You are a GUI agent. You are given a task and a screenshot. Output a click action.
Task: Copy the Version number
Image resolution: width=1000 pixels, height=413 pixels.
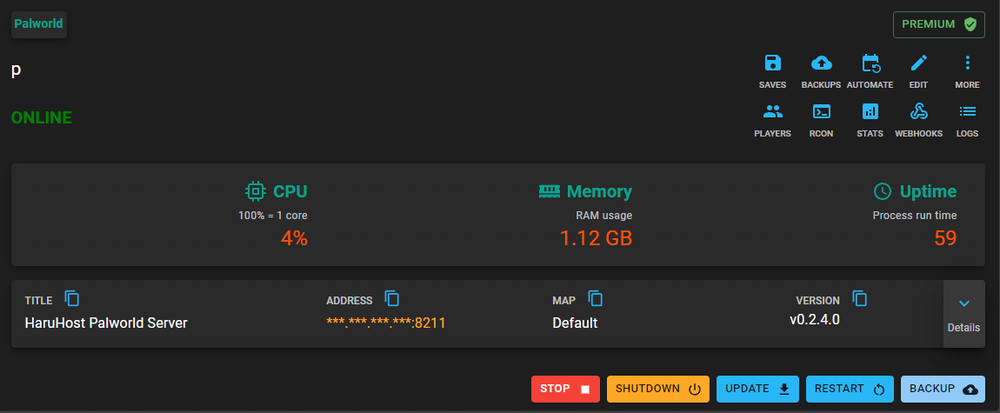[860, 298]
